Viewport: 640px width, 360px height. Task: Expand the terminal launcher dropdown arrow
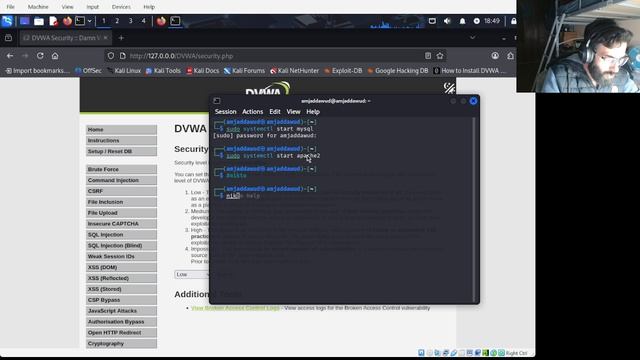89,21
